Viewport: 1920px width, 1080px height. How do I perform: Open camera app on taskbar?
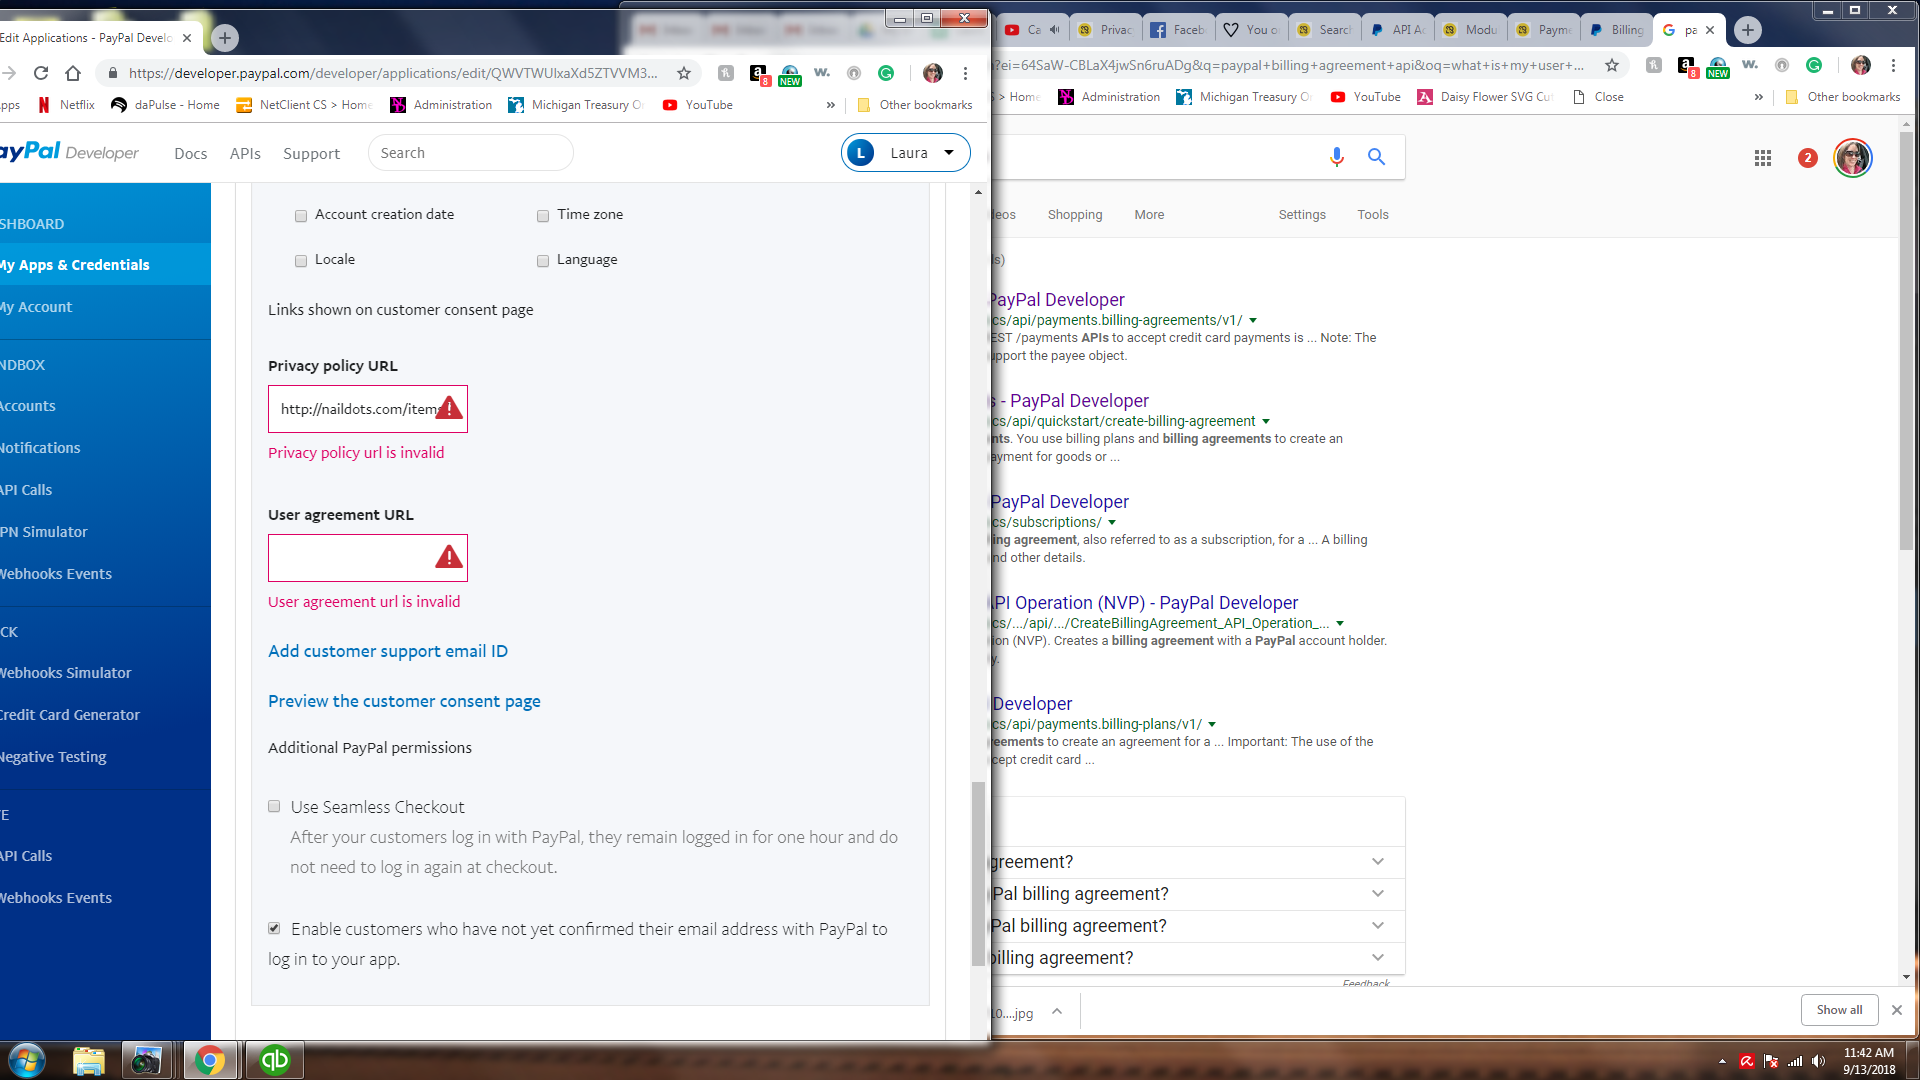147,1060
